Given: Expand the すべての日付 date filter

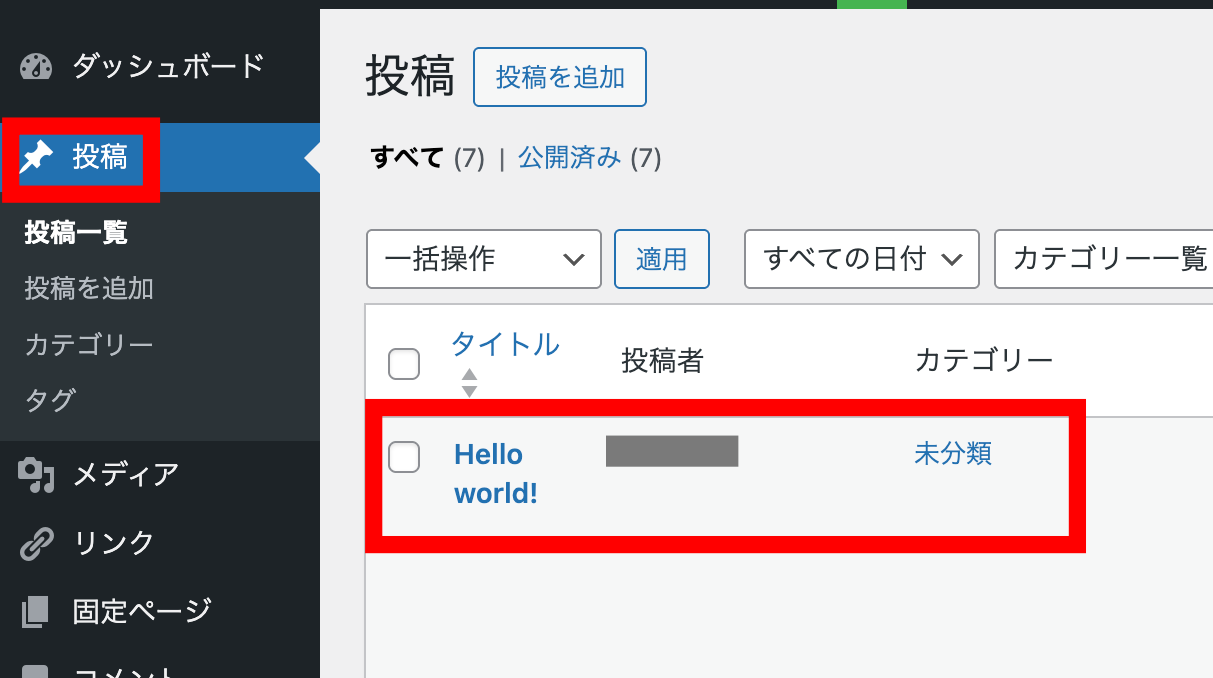Looking at the screenshot, I should [x=861, y=259].
